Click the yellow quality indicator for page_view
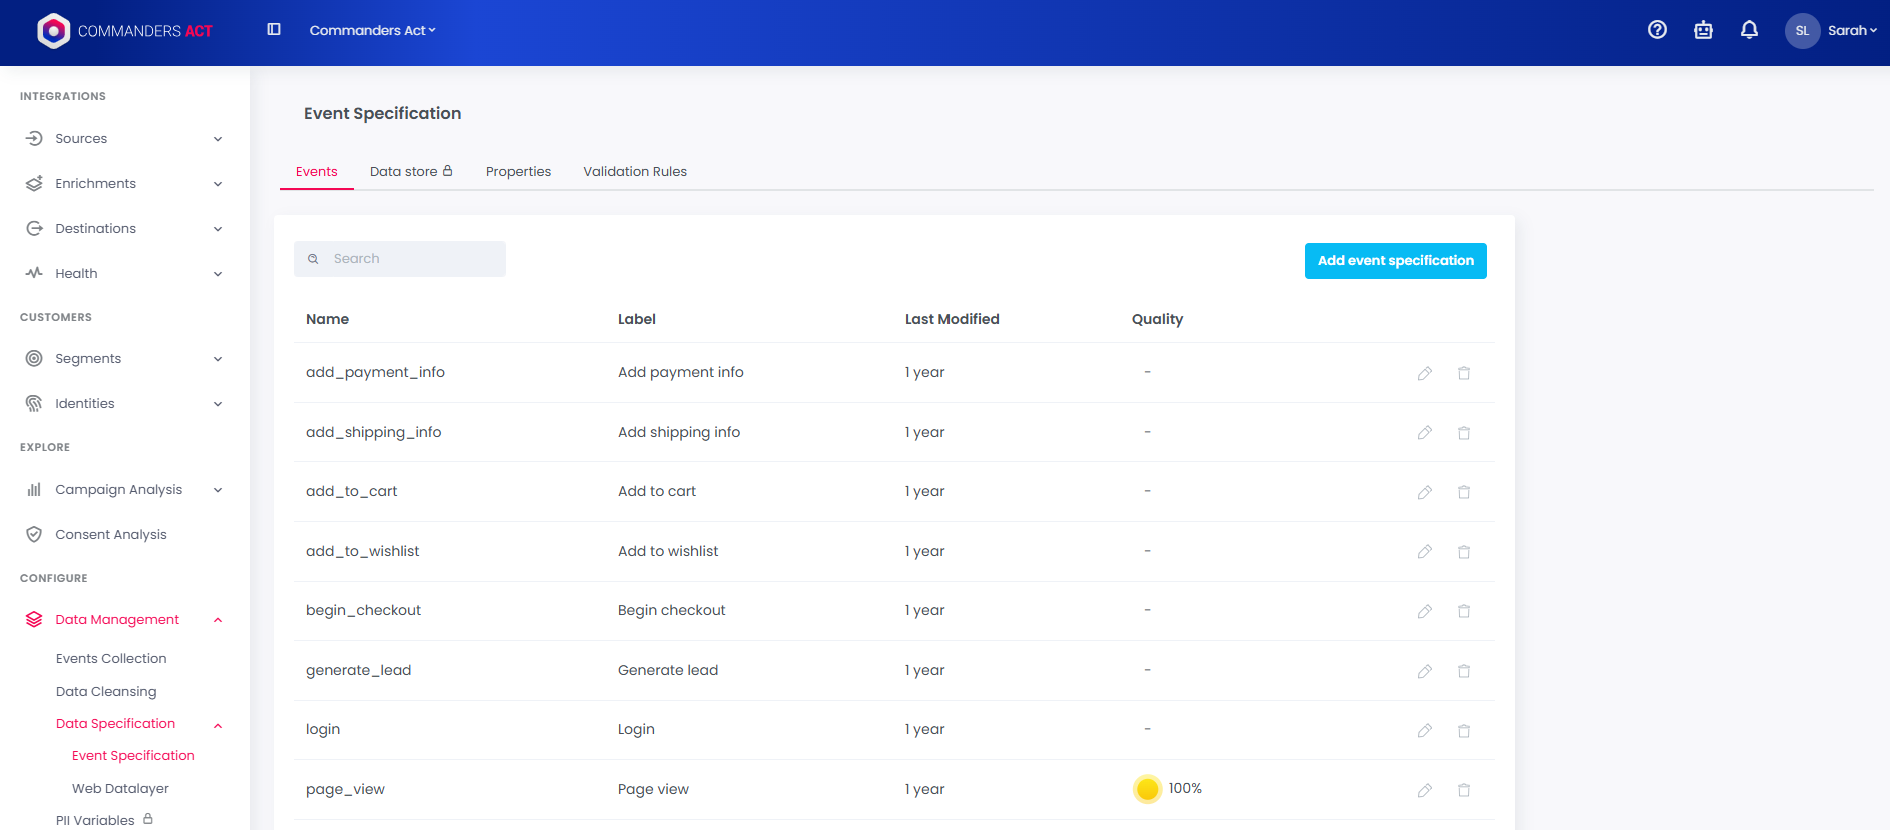 point(1148,789)
